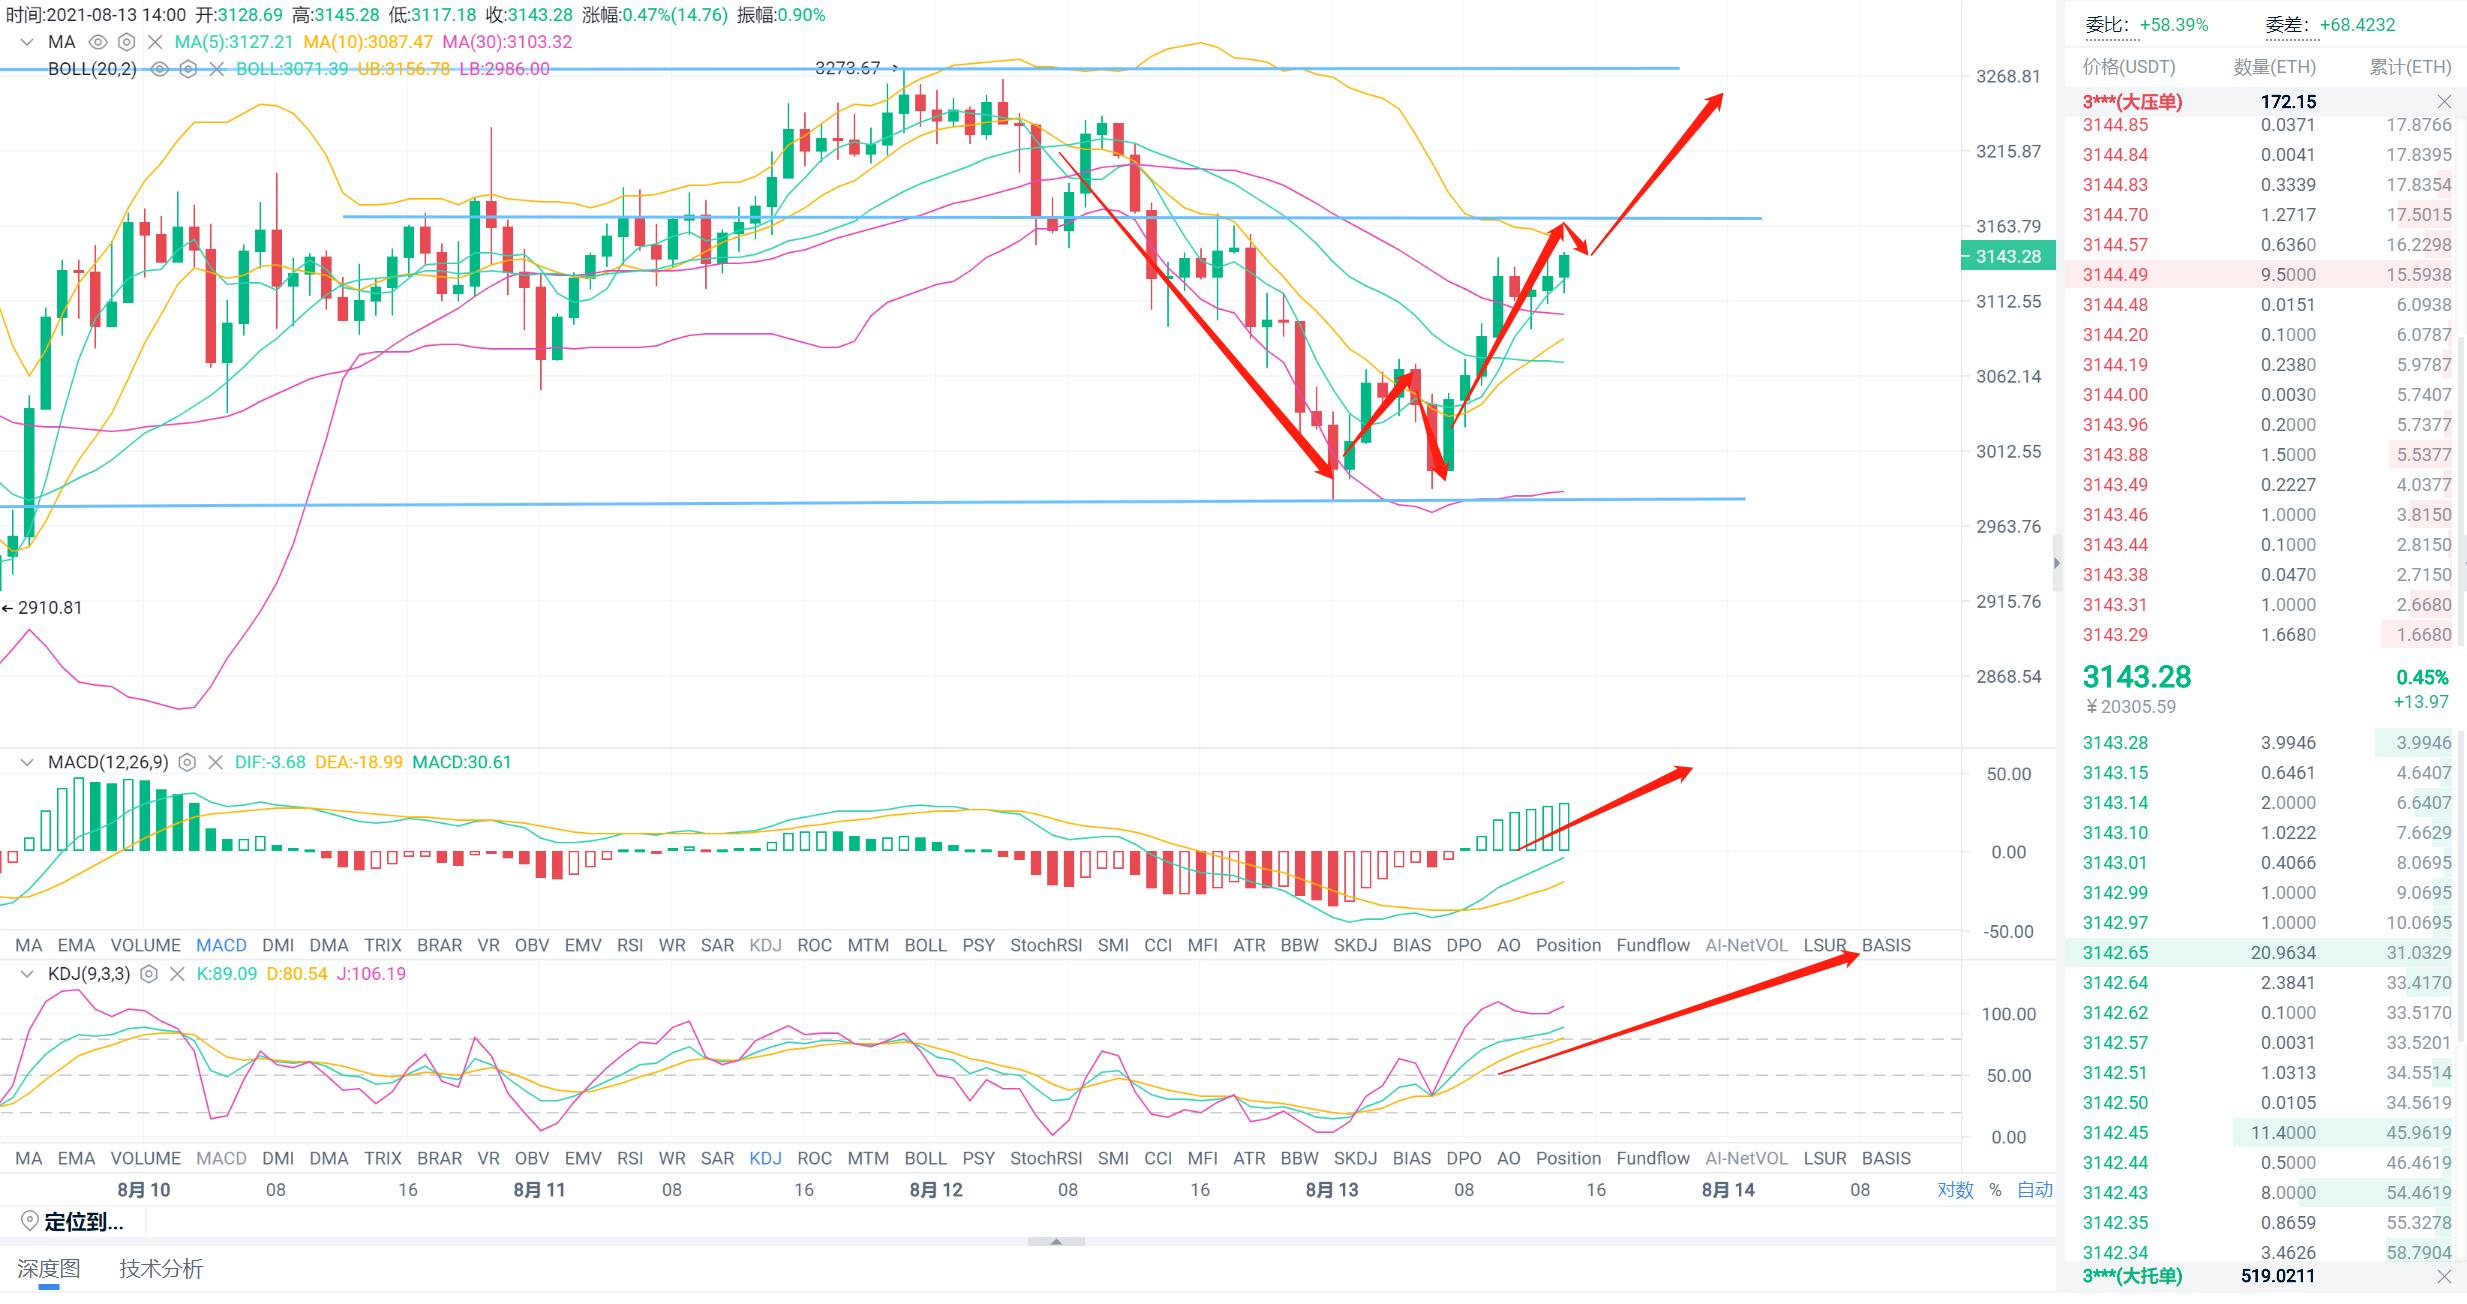
Task: Open MA indicator settings hexagon icon
Action: 126,42
